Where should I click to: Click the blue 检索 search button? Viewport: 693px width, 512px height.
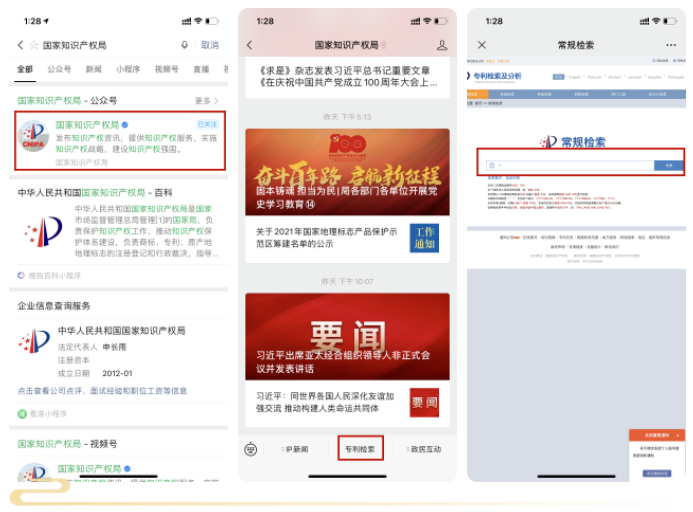click(669, 165)
